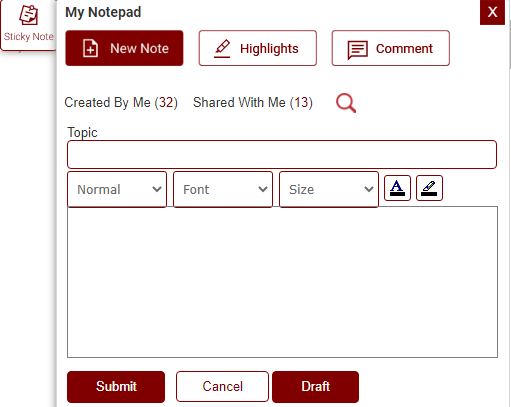This screenshot has width=511, height=407.
Task: Click inside the note body text area
Action: click(x=282, y=282)
